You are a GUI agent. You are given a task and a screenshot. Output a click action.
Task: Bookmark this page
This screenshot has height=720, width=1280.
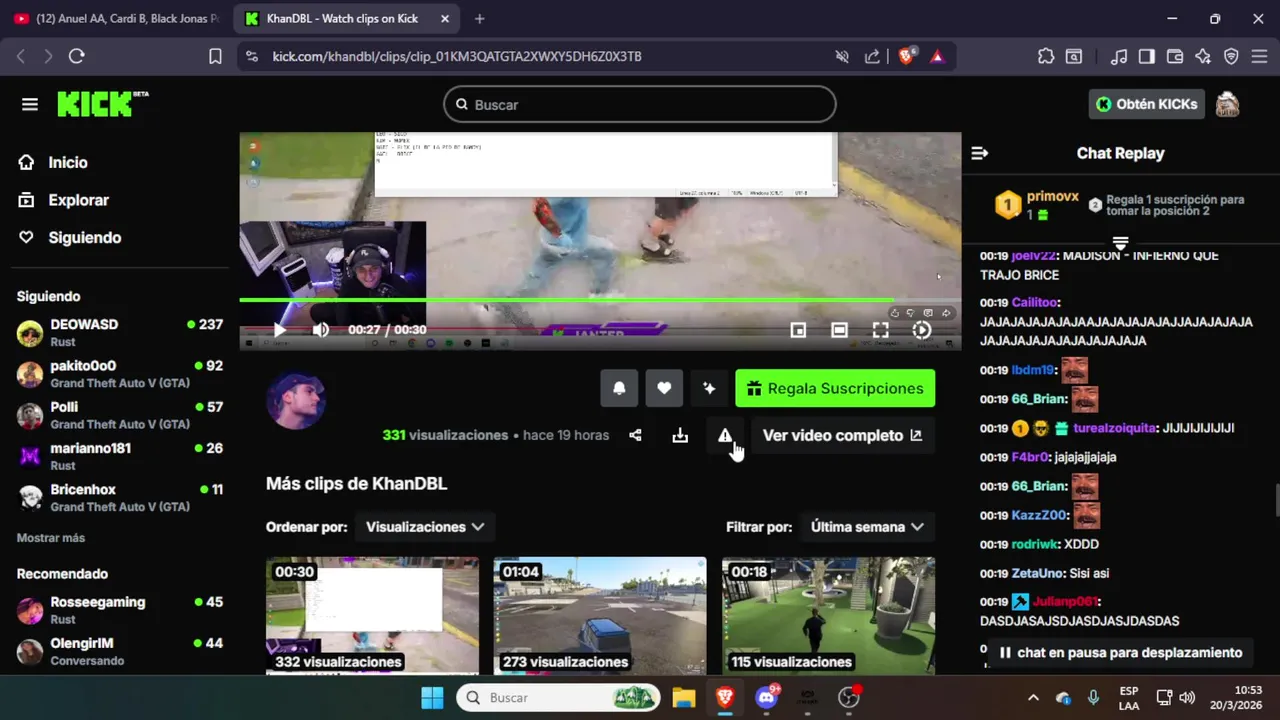(x=215, y=57)
